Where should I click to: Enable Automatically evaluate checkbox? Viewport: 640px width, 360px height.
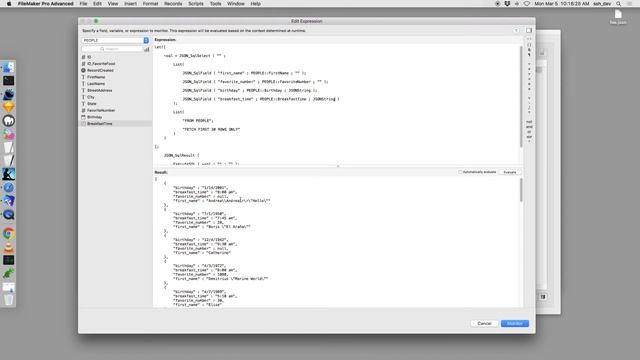pyautogui.click(x=460, y=172)
